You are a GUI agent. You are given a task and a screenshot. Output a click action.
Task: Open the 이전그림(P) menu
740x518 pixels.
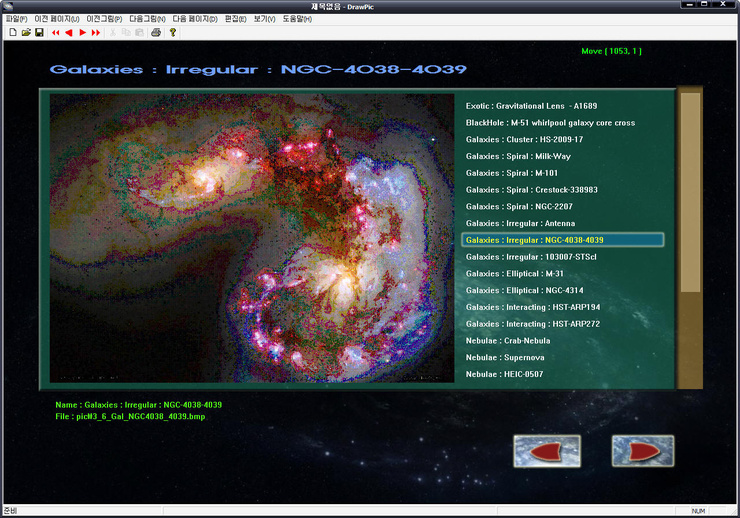pos(104,19)
